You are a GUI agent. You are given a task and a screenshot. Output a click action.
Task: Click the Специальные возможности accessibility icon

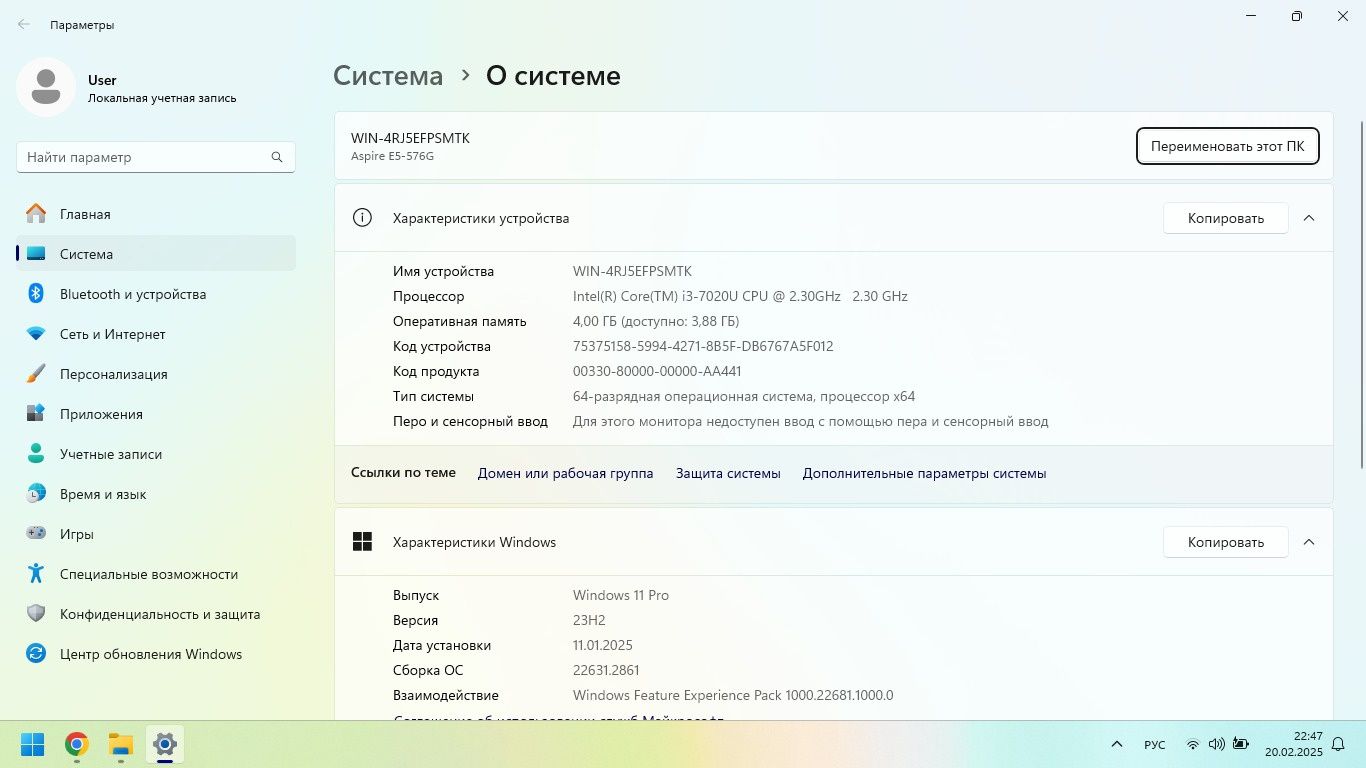click(x=36, y=573)
